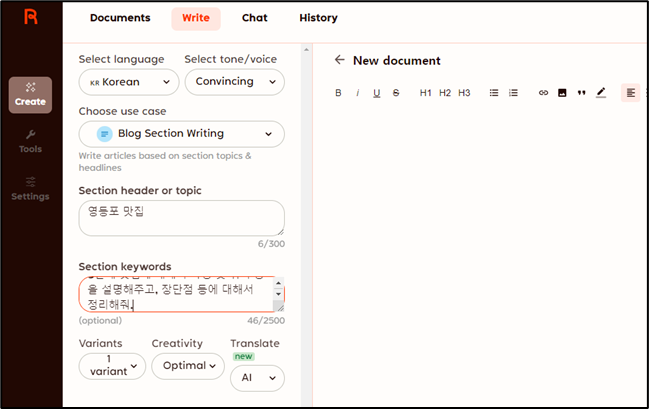This screenshot has height=409, width=649.
Task: Click the 46/2500 character counter
Action: pyautogui.click(x=266, y=320)
